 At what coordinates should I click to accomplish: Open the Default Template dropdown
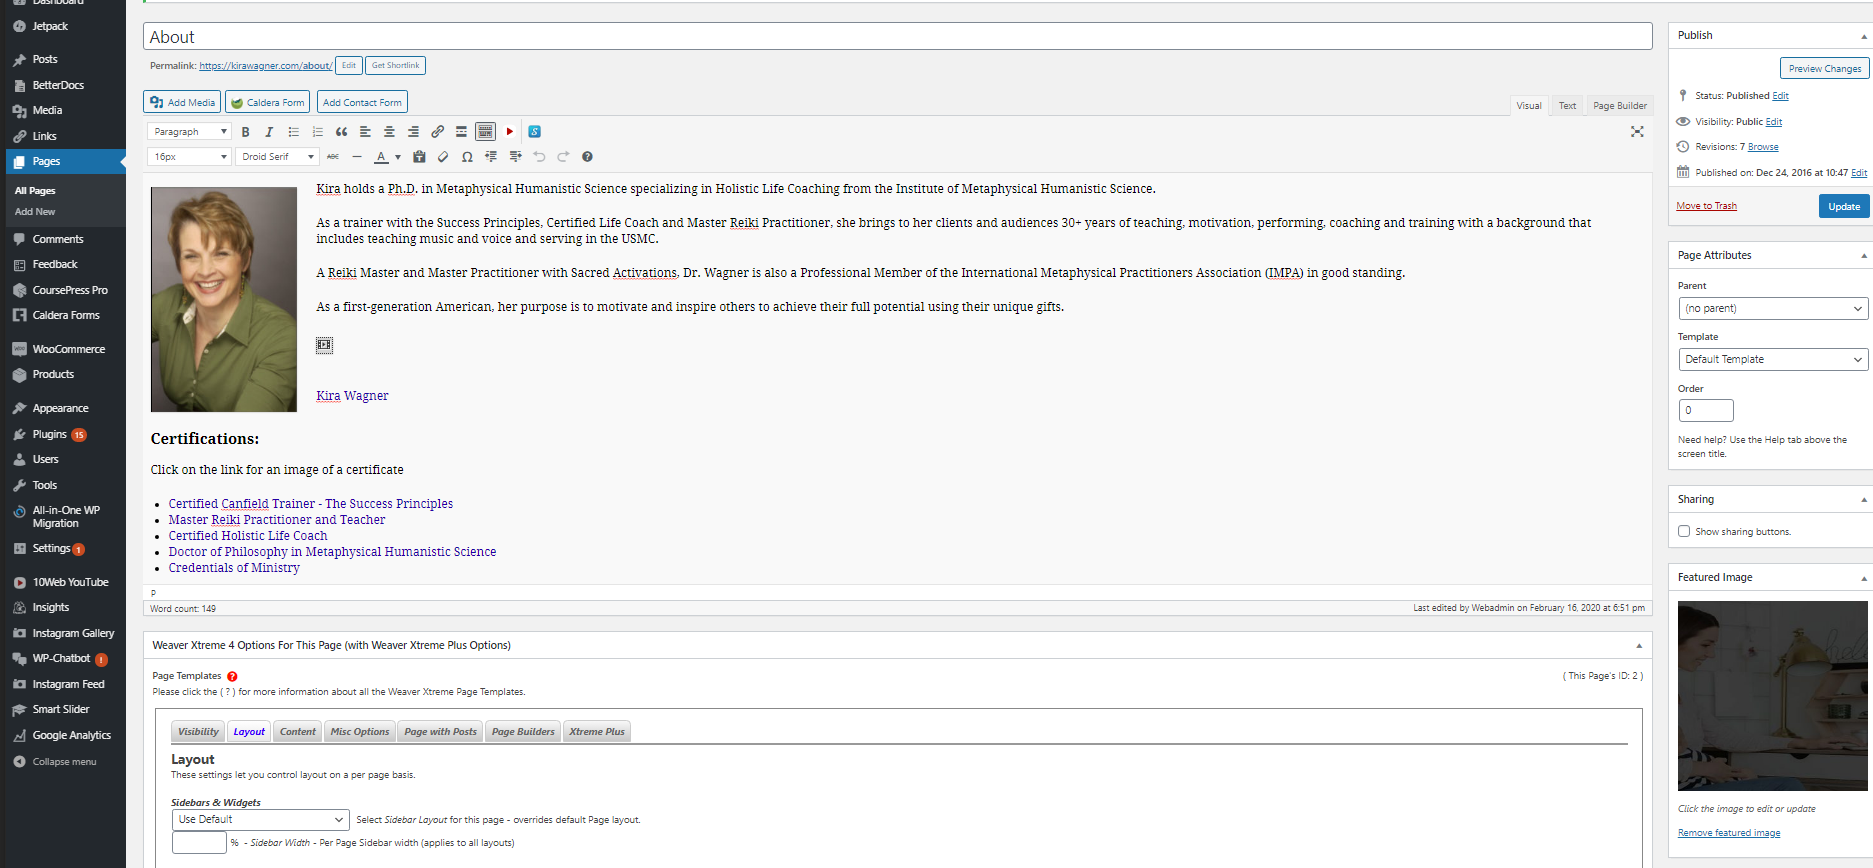1773,359
